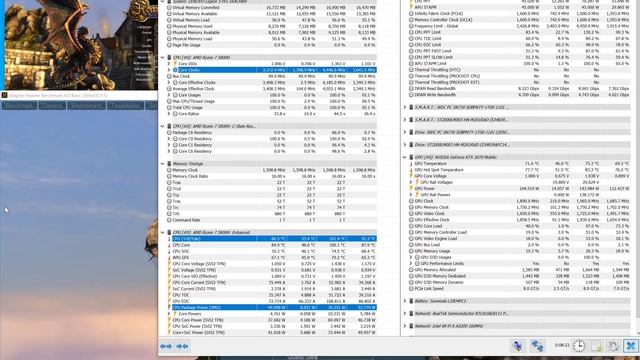The width and height of the screenshot is (640, 360).
Task: Click the Heaven Benchmark window title icon
Action: click(x=4, y=95)
